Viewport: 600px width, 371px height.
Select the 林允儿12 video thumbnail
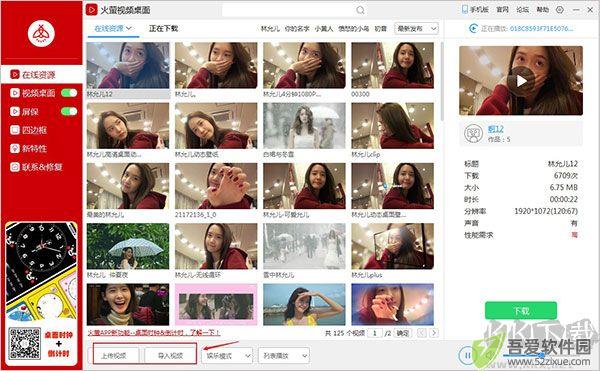pos(128,65)
